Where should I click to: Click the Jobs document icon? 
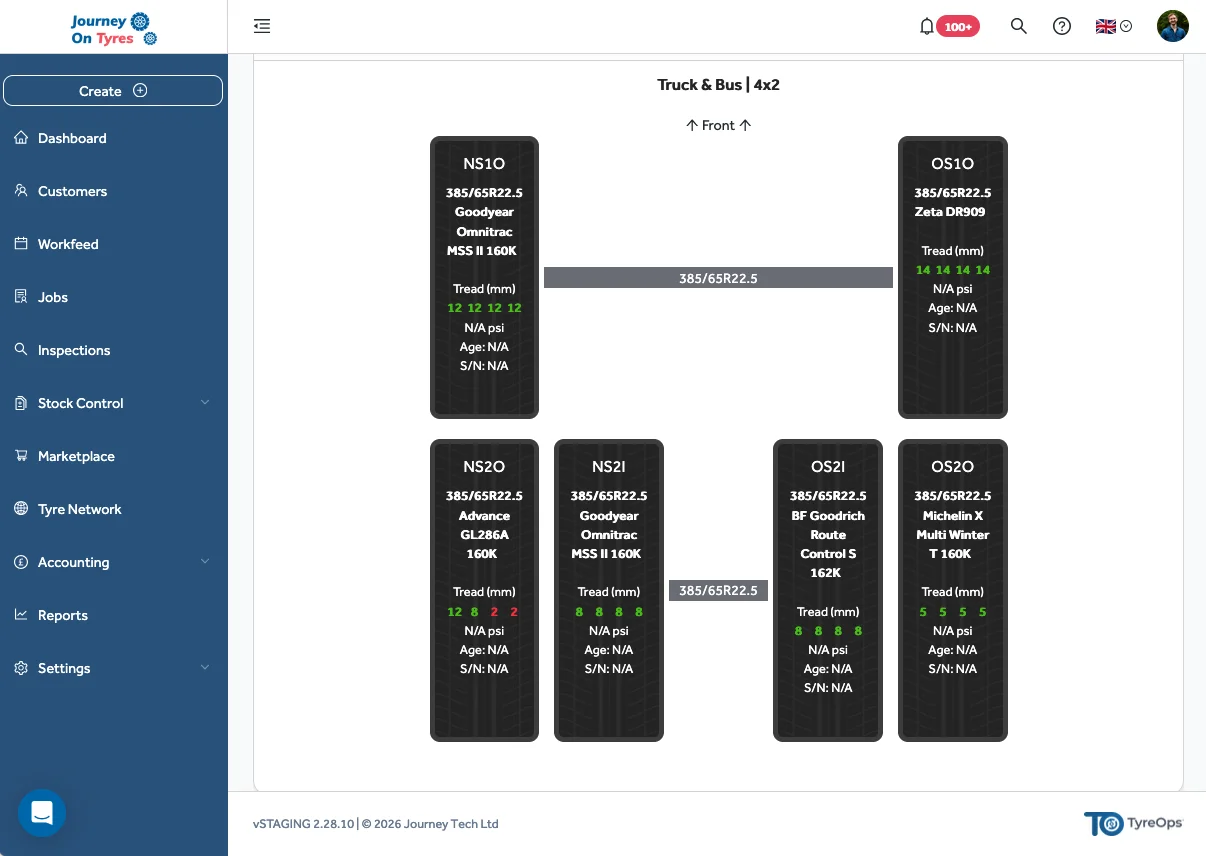pos(21,297)
